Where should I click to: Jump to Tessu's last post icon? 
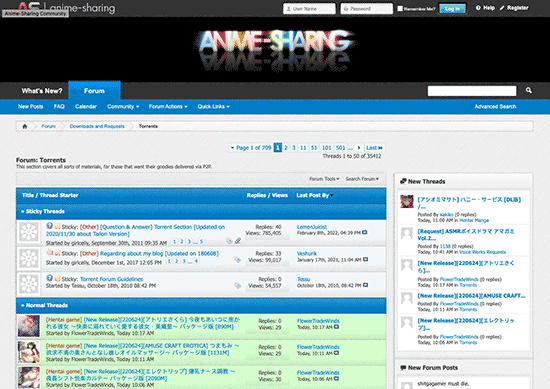pos(365,285)
